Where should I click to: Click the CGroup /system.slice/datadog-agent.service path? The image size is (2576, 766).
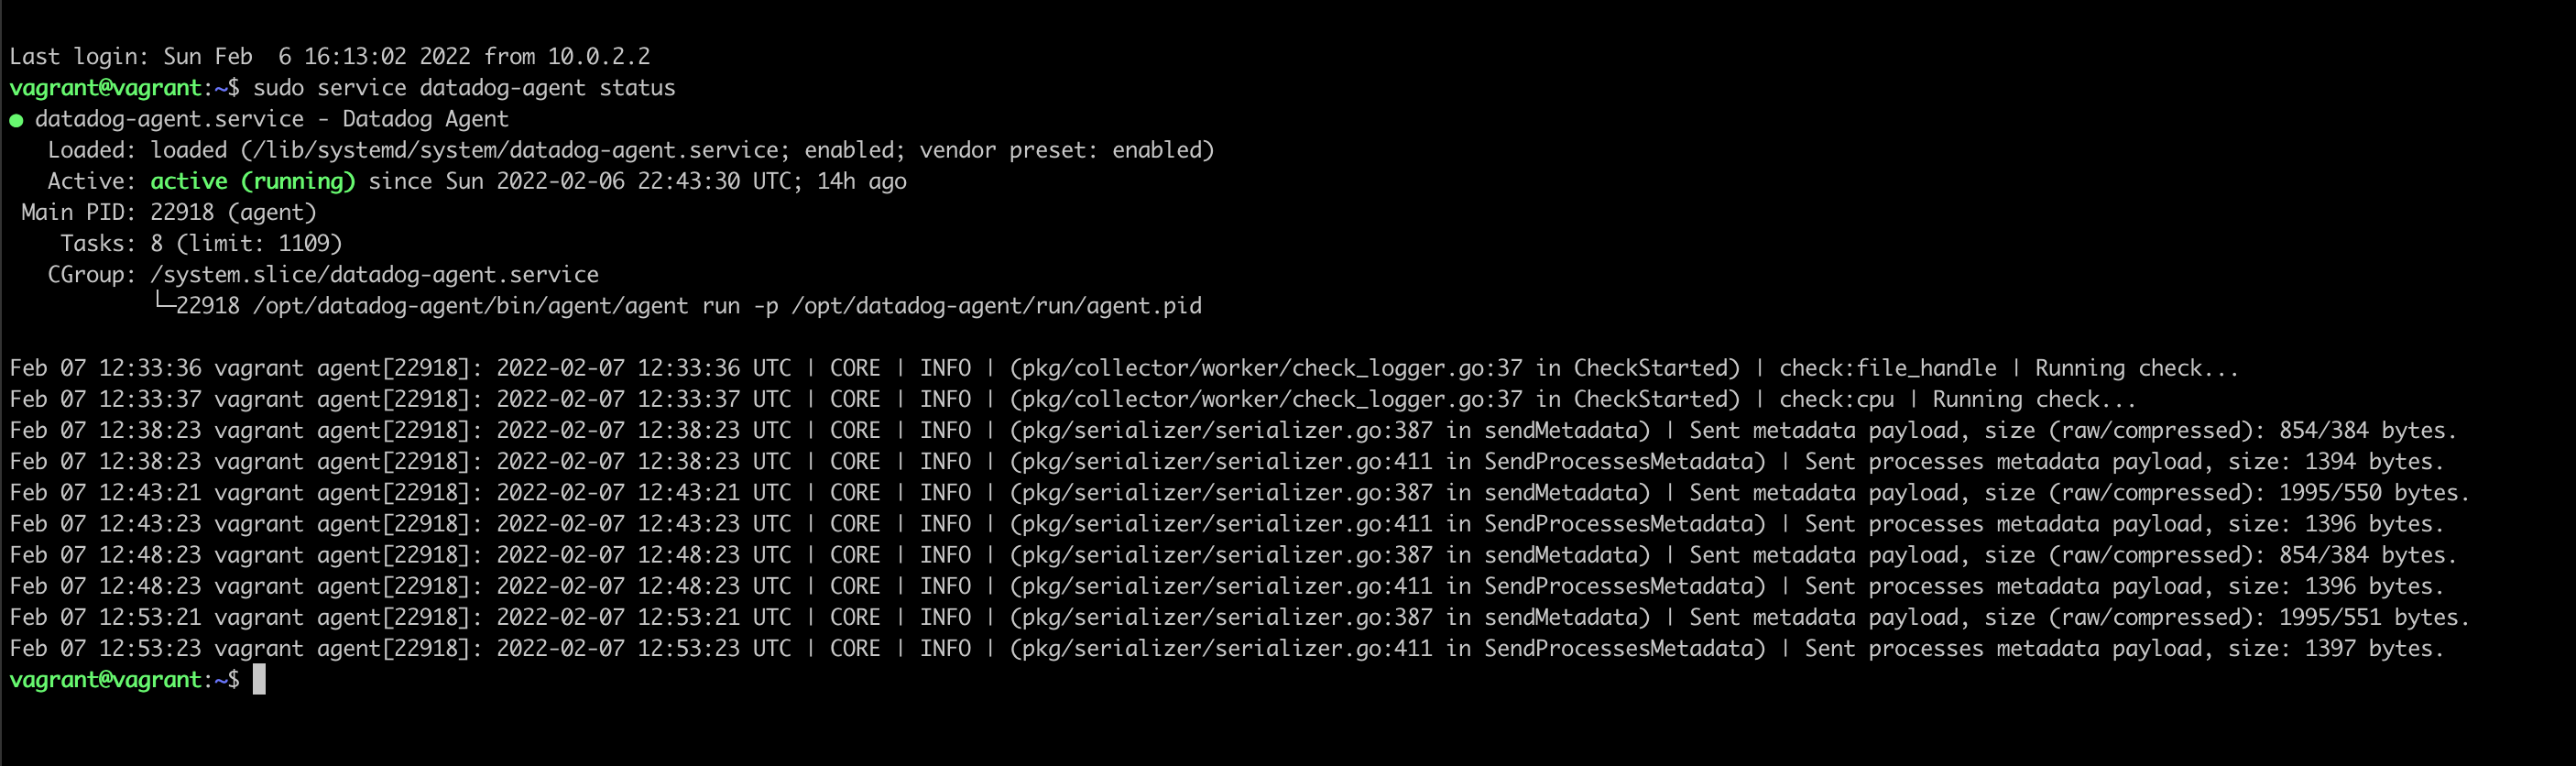(x=375, y=274)
